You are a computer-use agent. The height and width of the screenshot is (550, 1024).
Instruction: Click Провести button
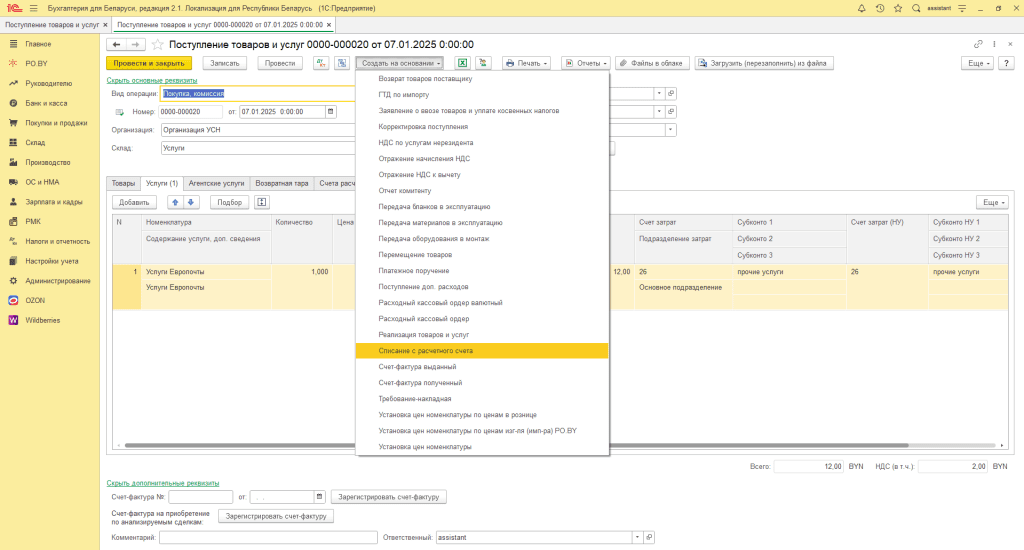click(280, 63)
